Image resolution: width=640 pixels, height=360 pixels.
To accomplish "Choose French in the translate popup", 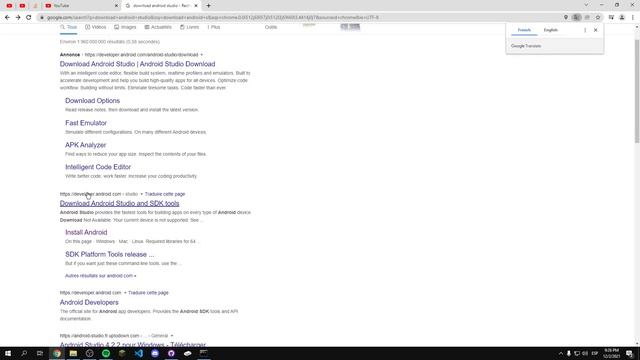I will coord(524,30).
